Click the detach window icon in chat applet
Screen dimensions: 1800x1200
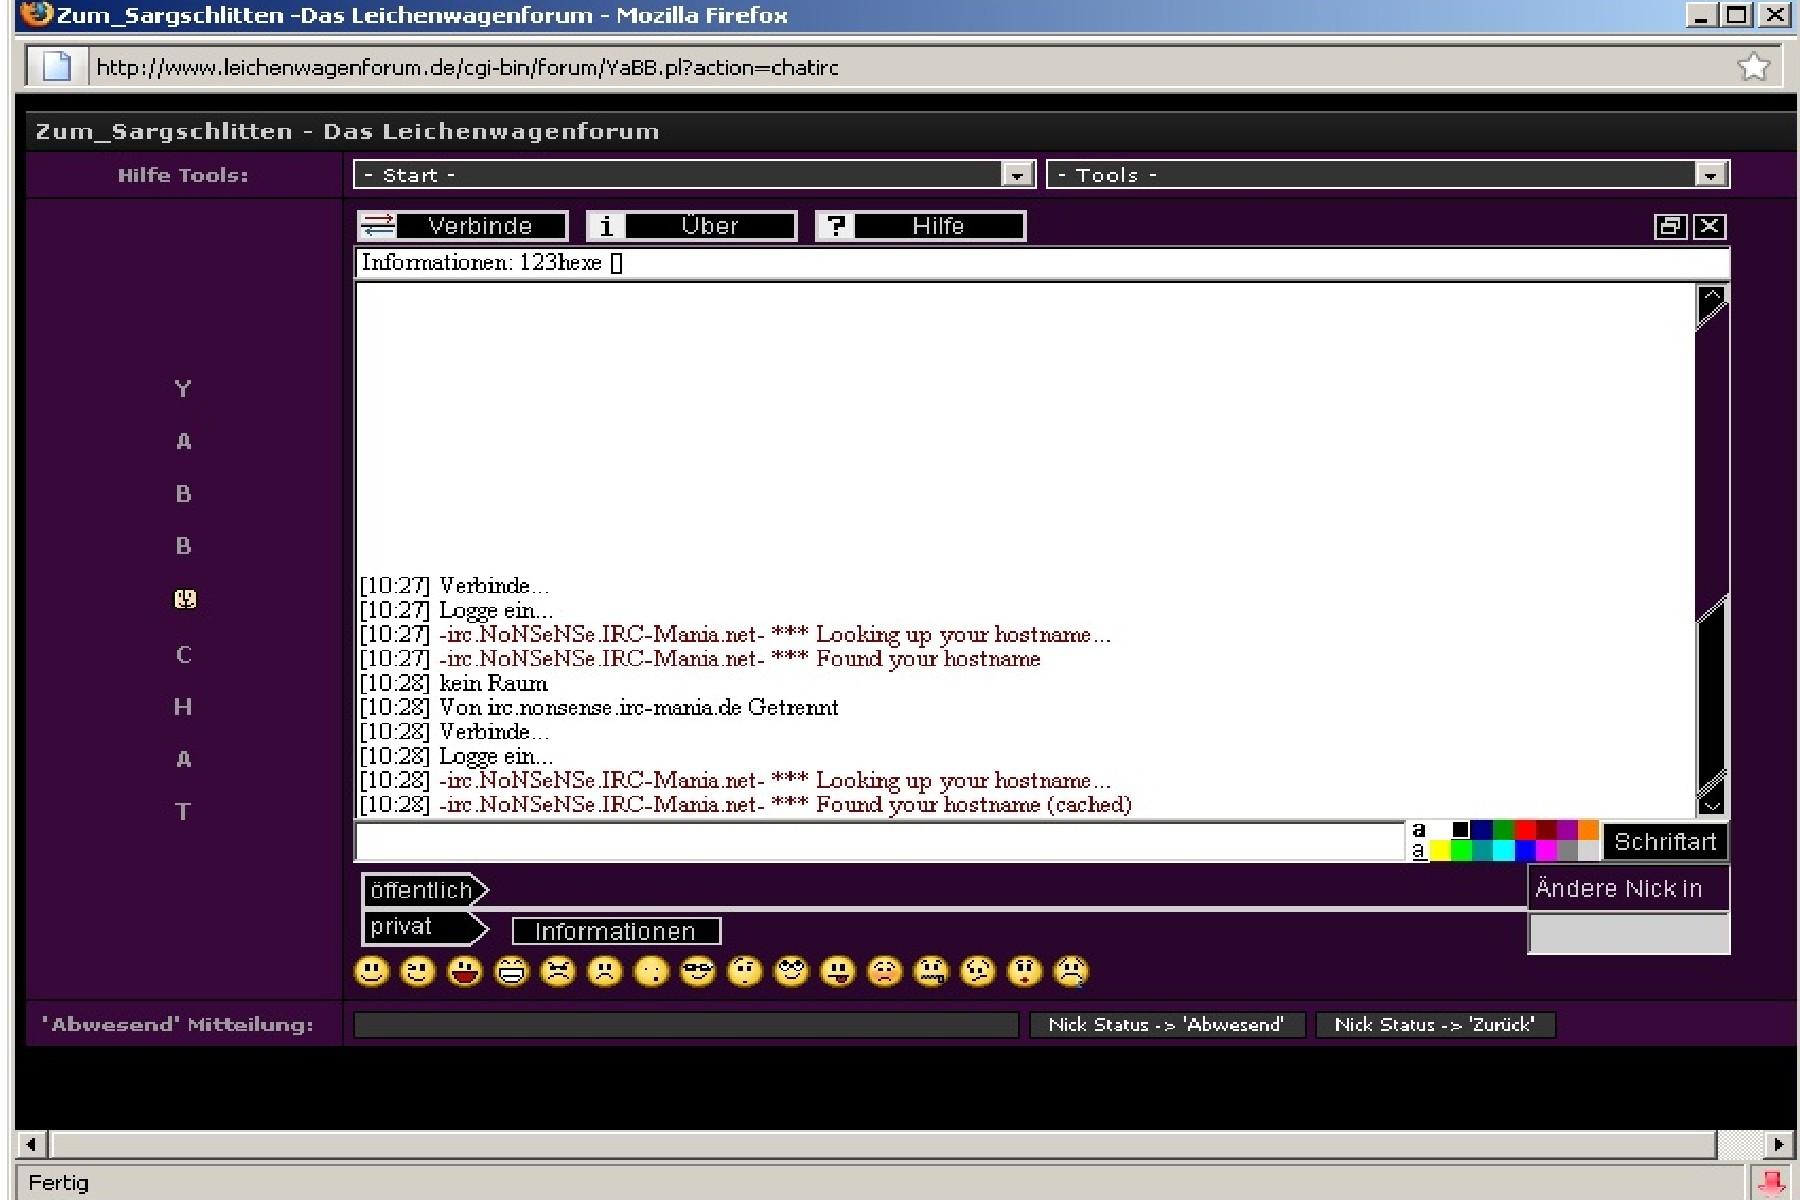point(1670,227)
